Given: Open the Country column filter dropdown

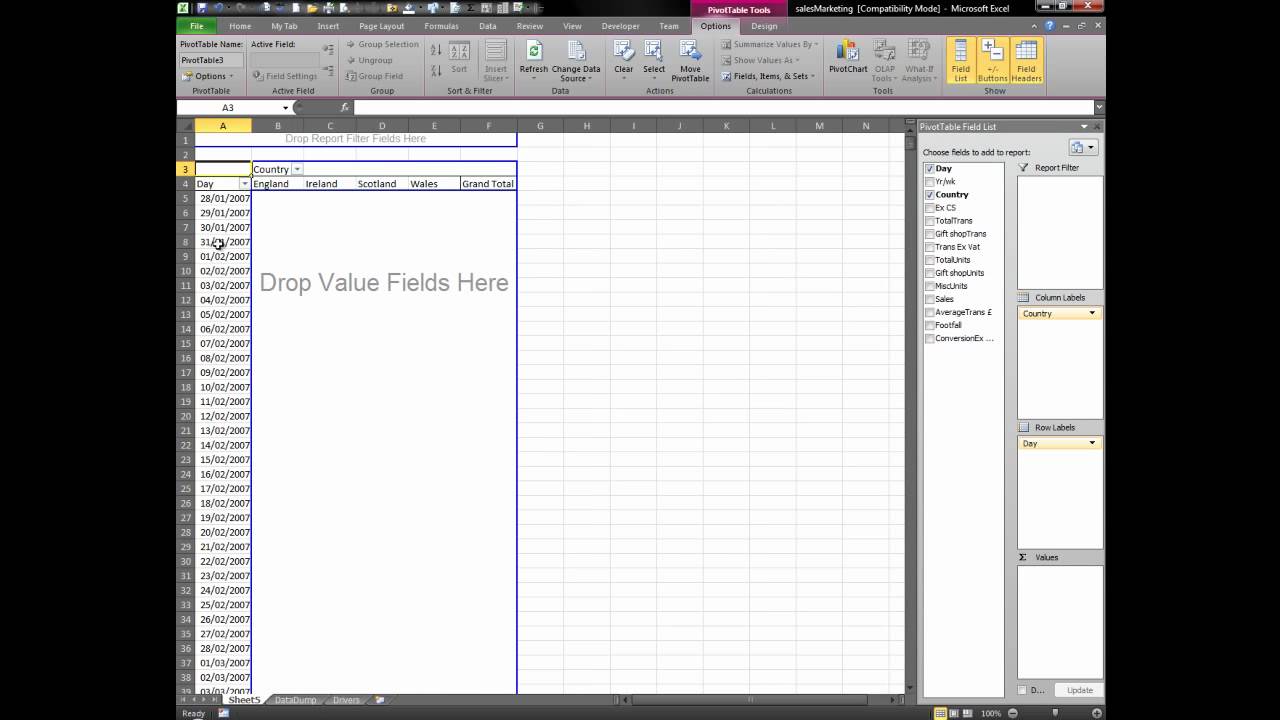Looking at the screenshot, I should [297, 169].
